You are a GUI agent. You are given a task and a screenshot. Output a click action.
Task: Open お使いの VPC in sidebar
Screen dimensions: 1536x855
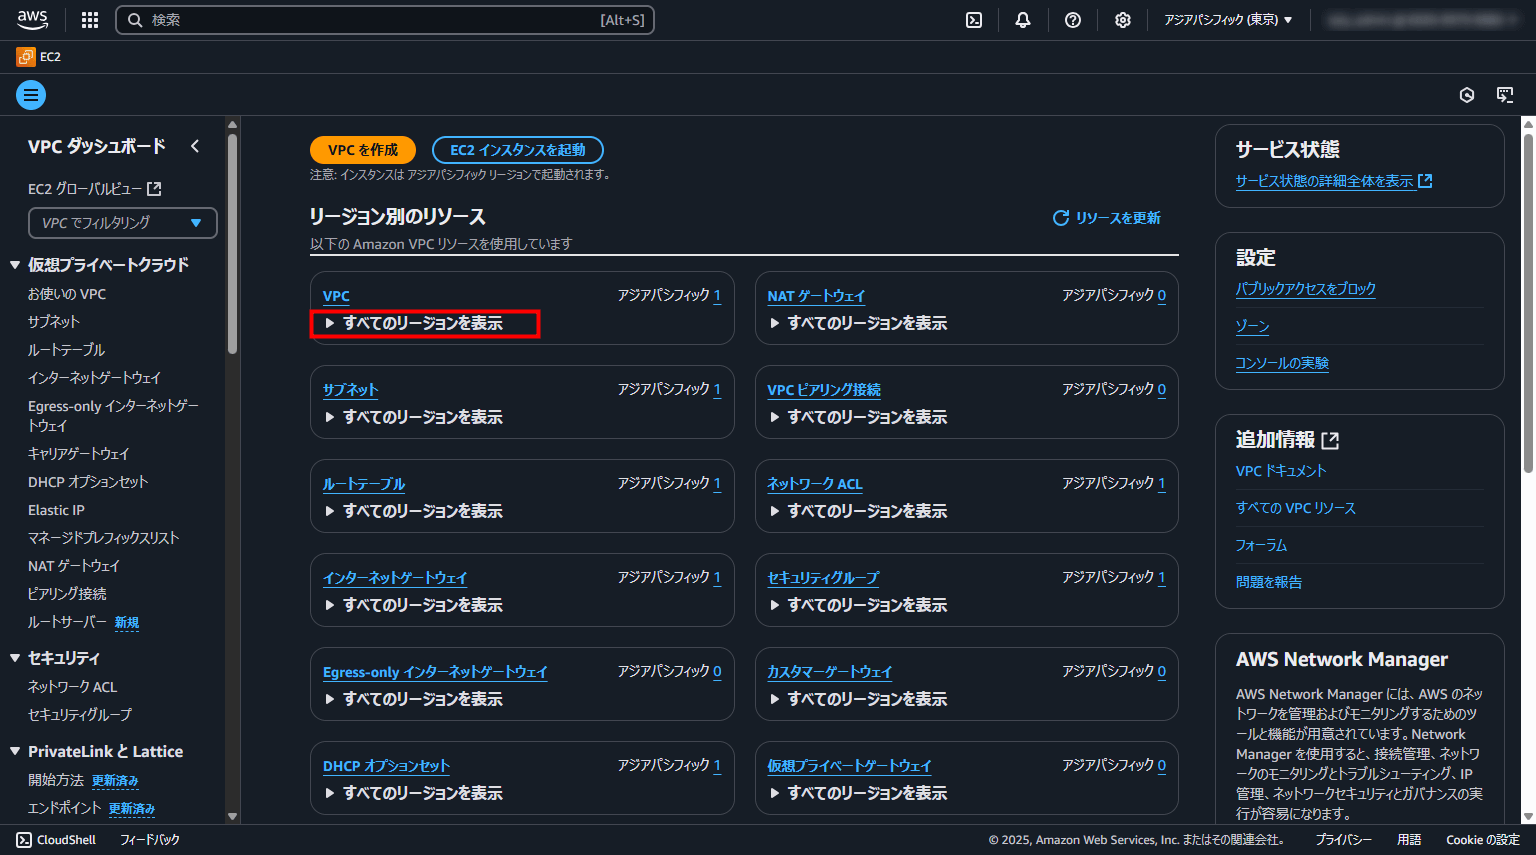[67, 294]
